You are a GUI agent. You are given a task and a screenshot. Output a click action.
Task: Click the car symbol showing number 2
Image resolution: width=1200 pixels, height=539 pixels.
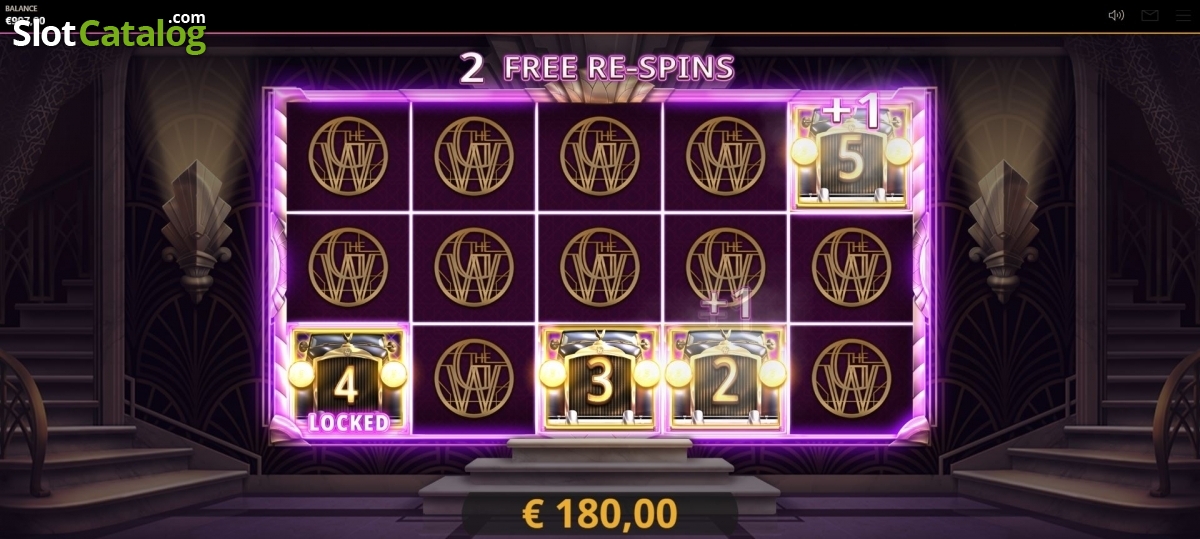[724, 380]
